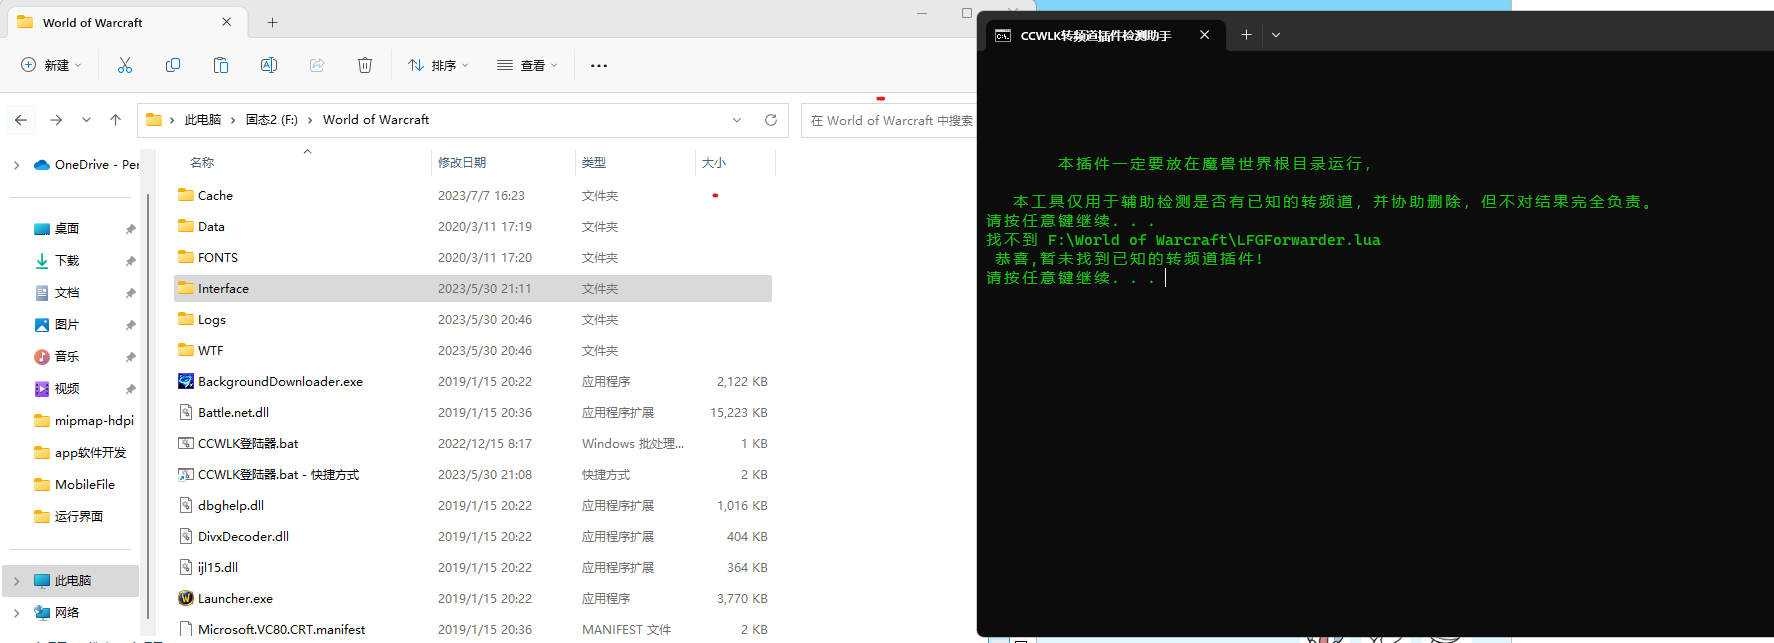The height and width of the screenshot is (643, 1774).
Task: Select file name DivxDecoder.dll
Action: [243, 536]
